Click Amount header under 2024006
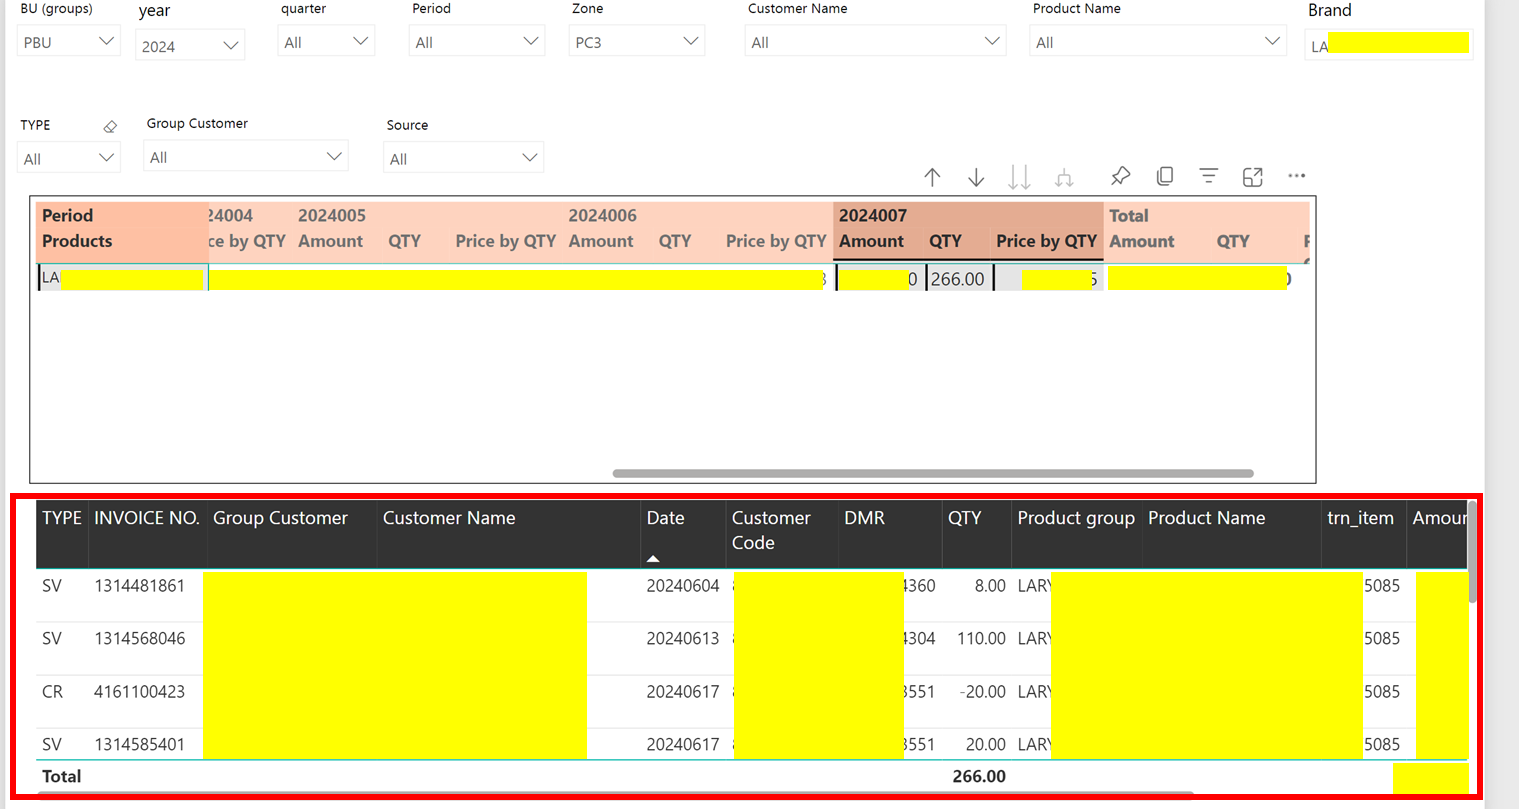Image resolution: width=1519 pixels, height=809 pixels. (x=601, y=241)
